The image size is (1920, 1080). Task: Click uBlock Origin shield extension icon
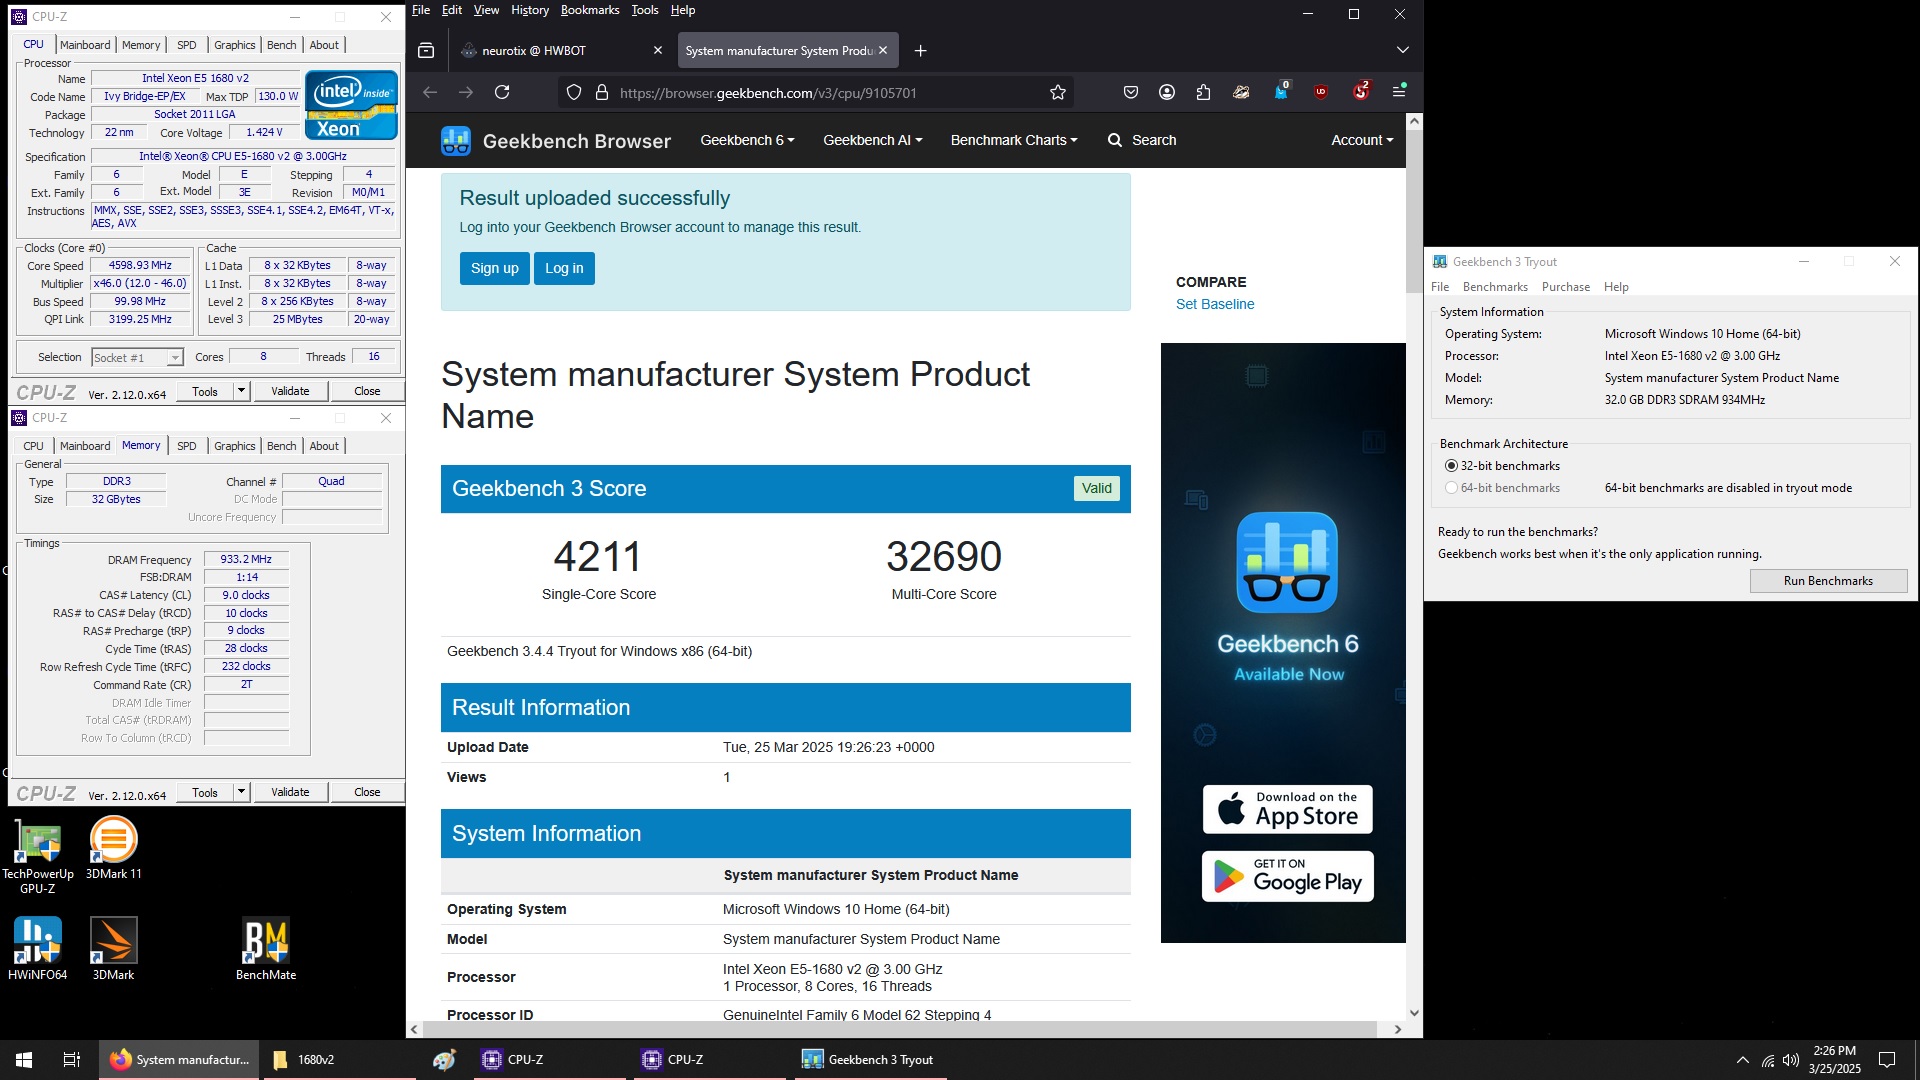coord(1321,92)
